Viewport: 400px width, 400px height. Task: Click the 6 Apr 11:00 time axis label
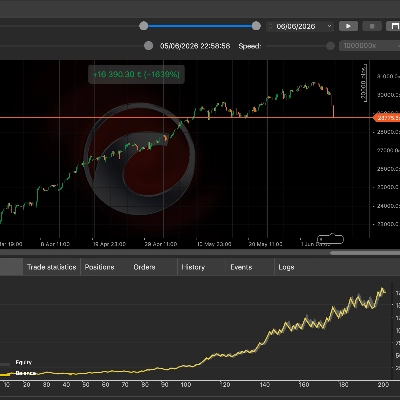(55, 244)
